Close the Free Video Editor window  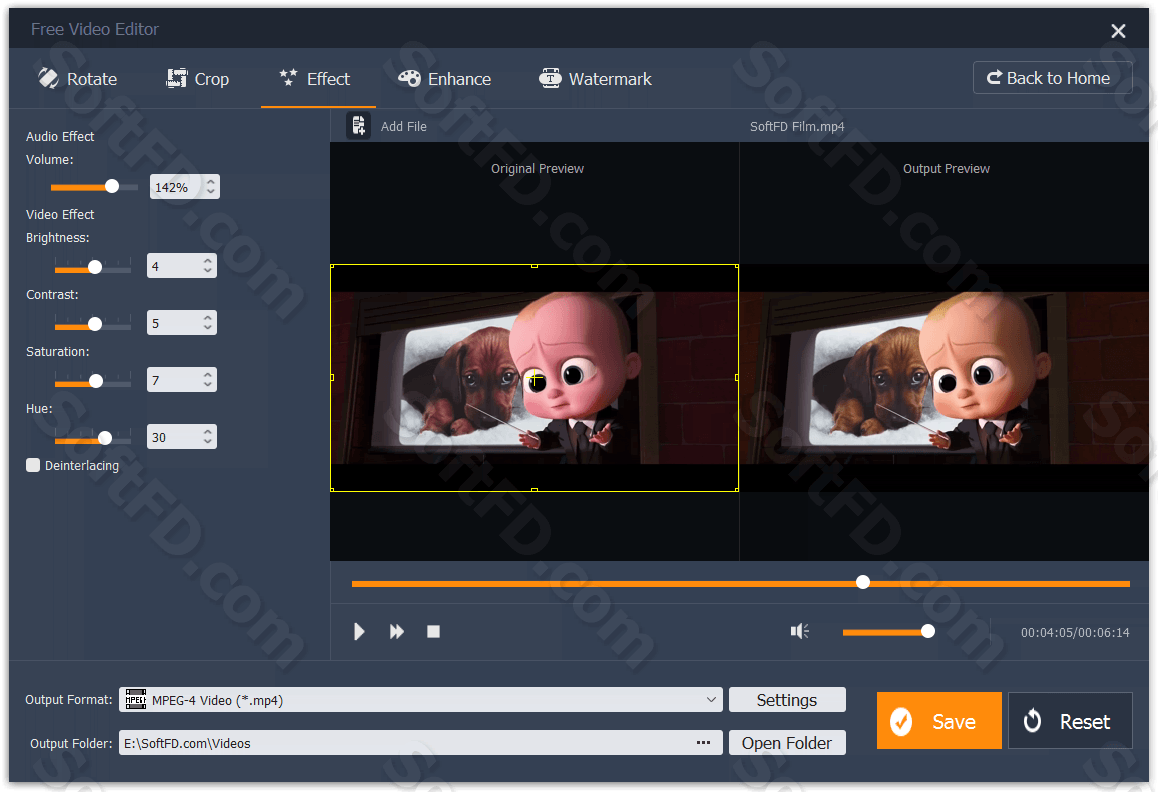pyautogui.click(x=1118, y=30)
